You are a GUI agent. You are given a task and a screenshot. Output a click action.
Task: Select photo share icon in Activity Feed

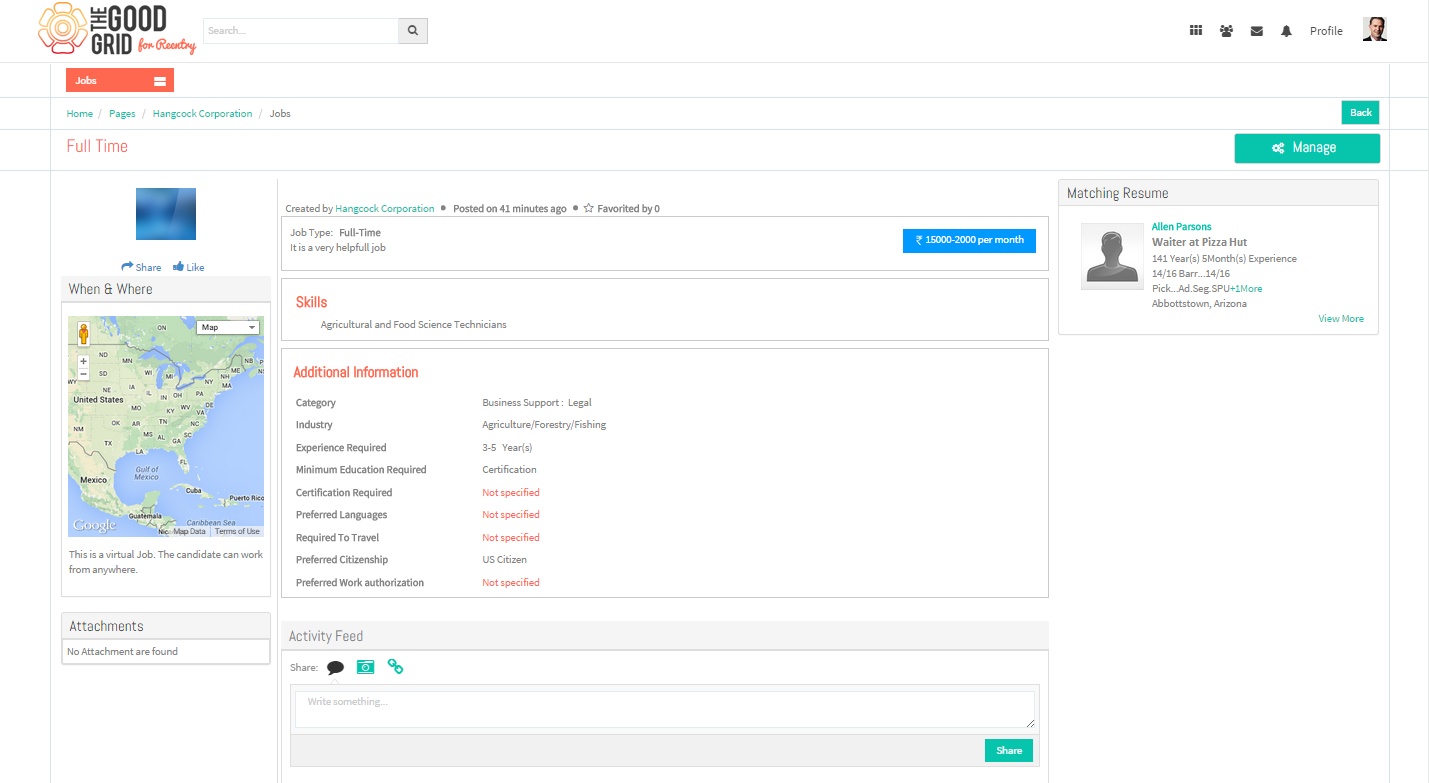pyautogui.click(x=365, y=667)
